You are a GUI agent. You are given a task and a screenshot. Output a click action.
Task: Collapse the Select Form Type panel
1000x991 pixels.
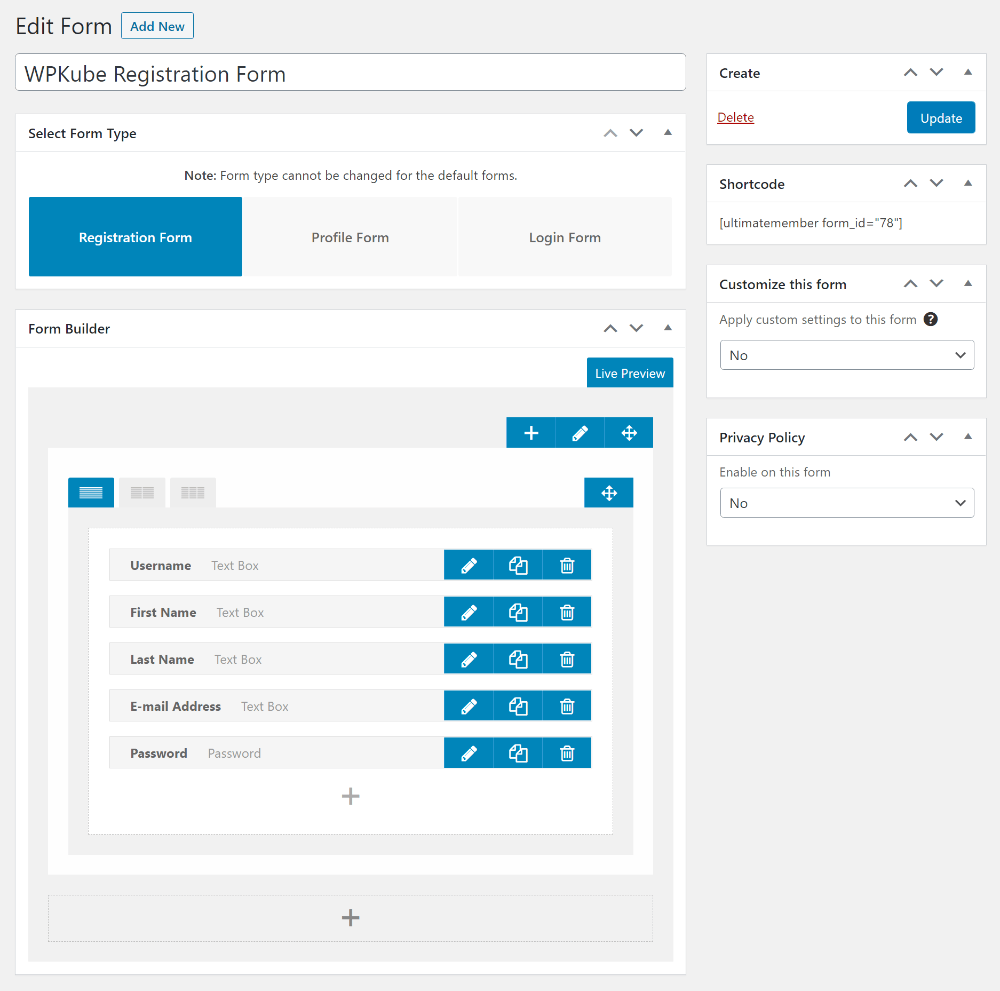click(668, 133)
